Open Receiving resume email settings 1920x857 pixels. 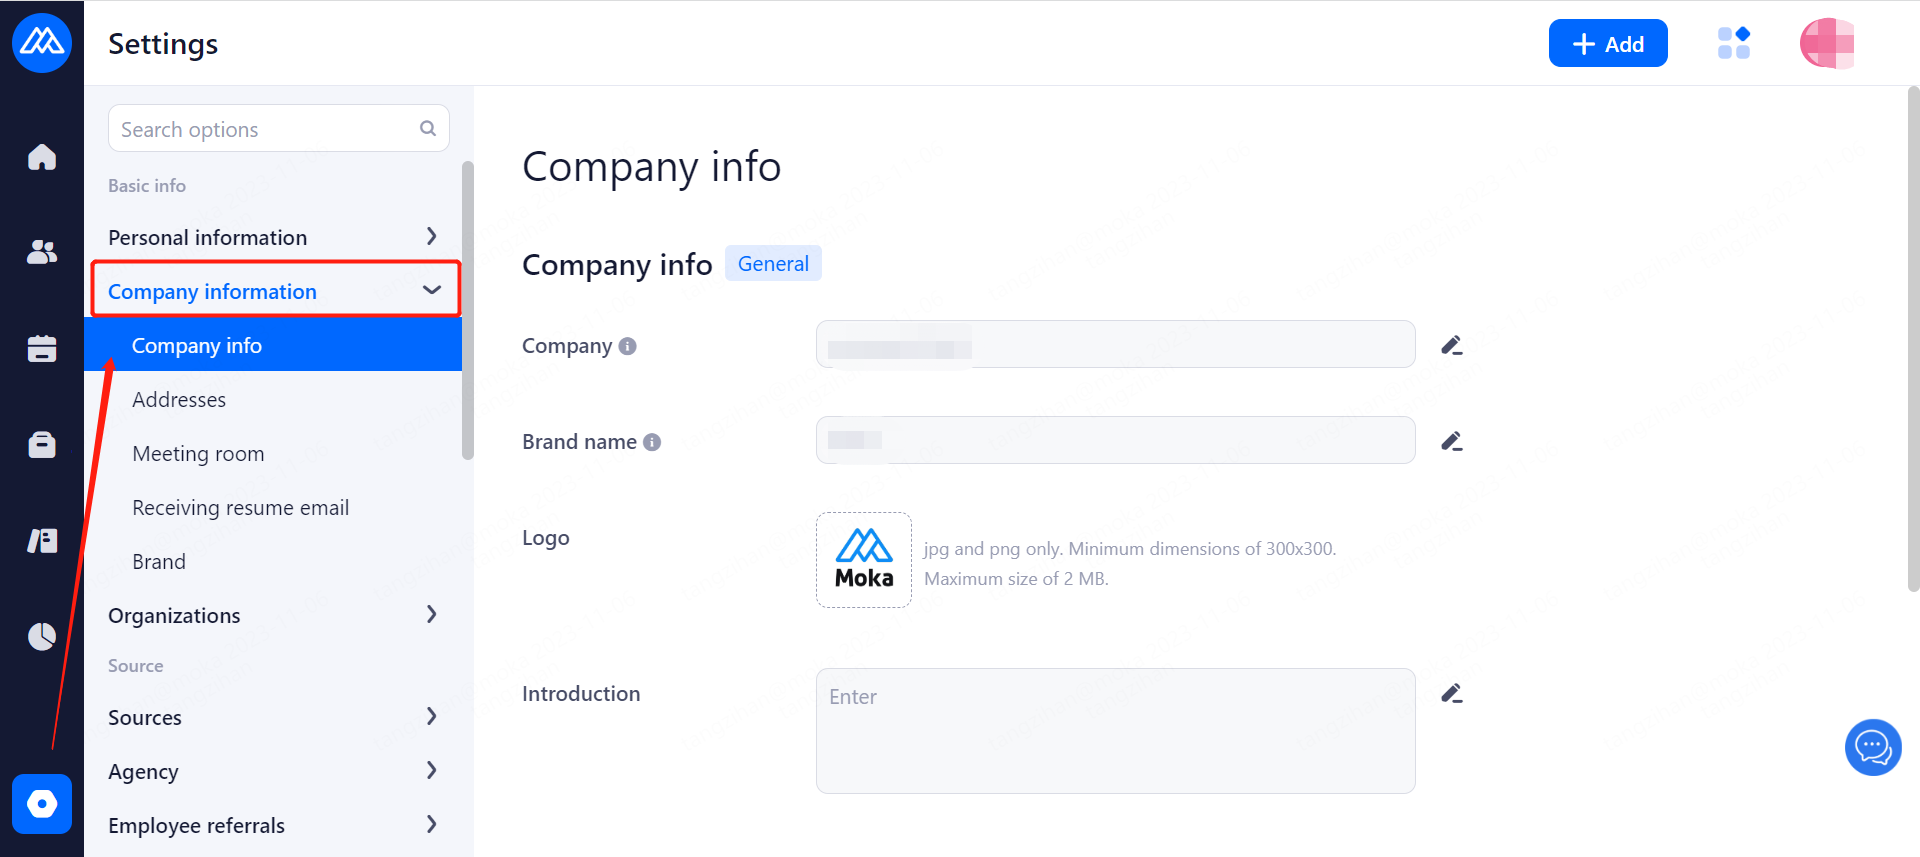click(240, 507)
